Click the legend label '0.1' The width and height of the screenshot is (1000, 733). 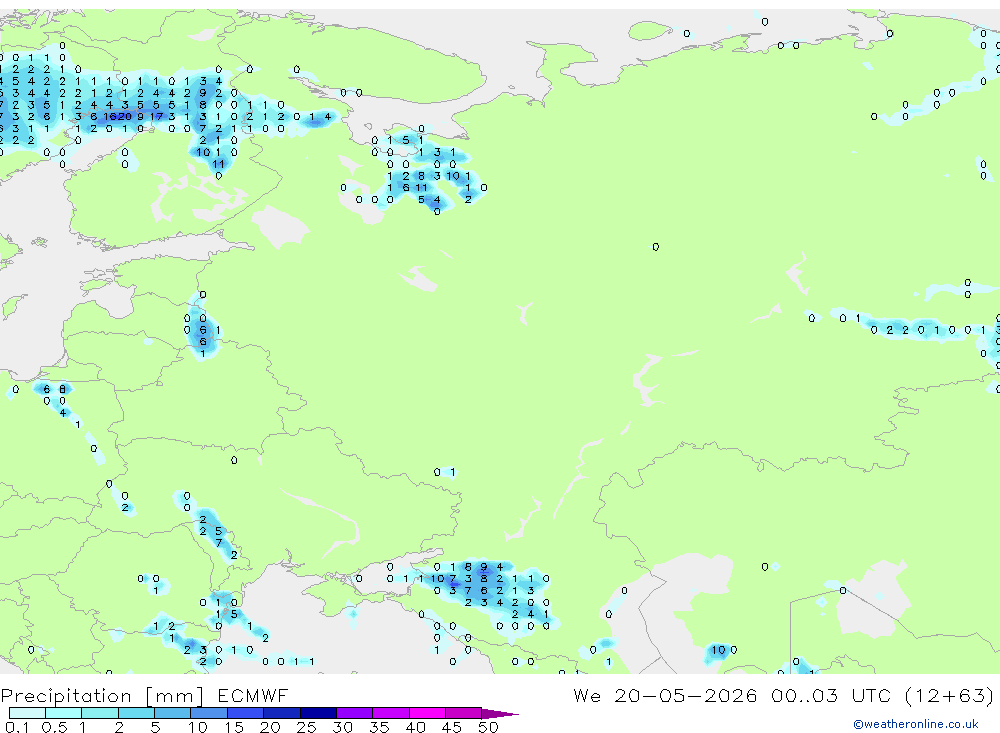17,727
